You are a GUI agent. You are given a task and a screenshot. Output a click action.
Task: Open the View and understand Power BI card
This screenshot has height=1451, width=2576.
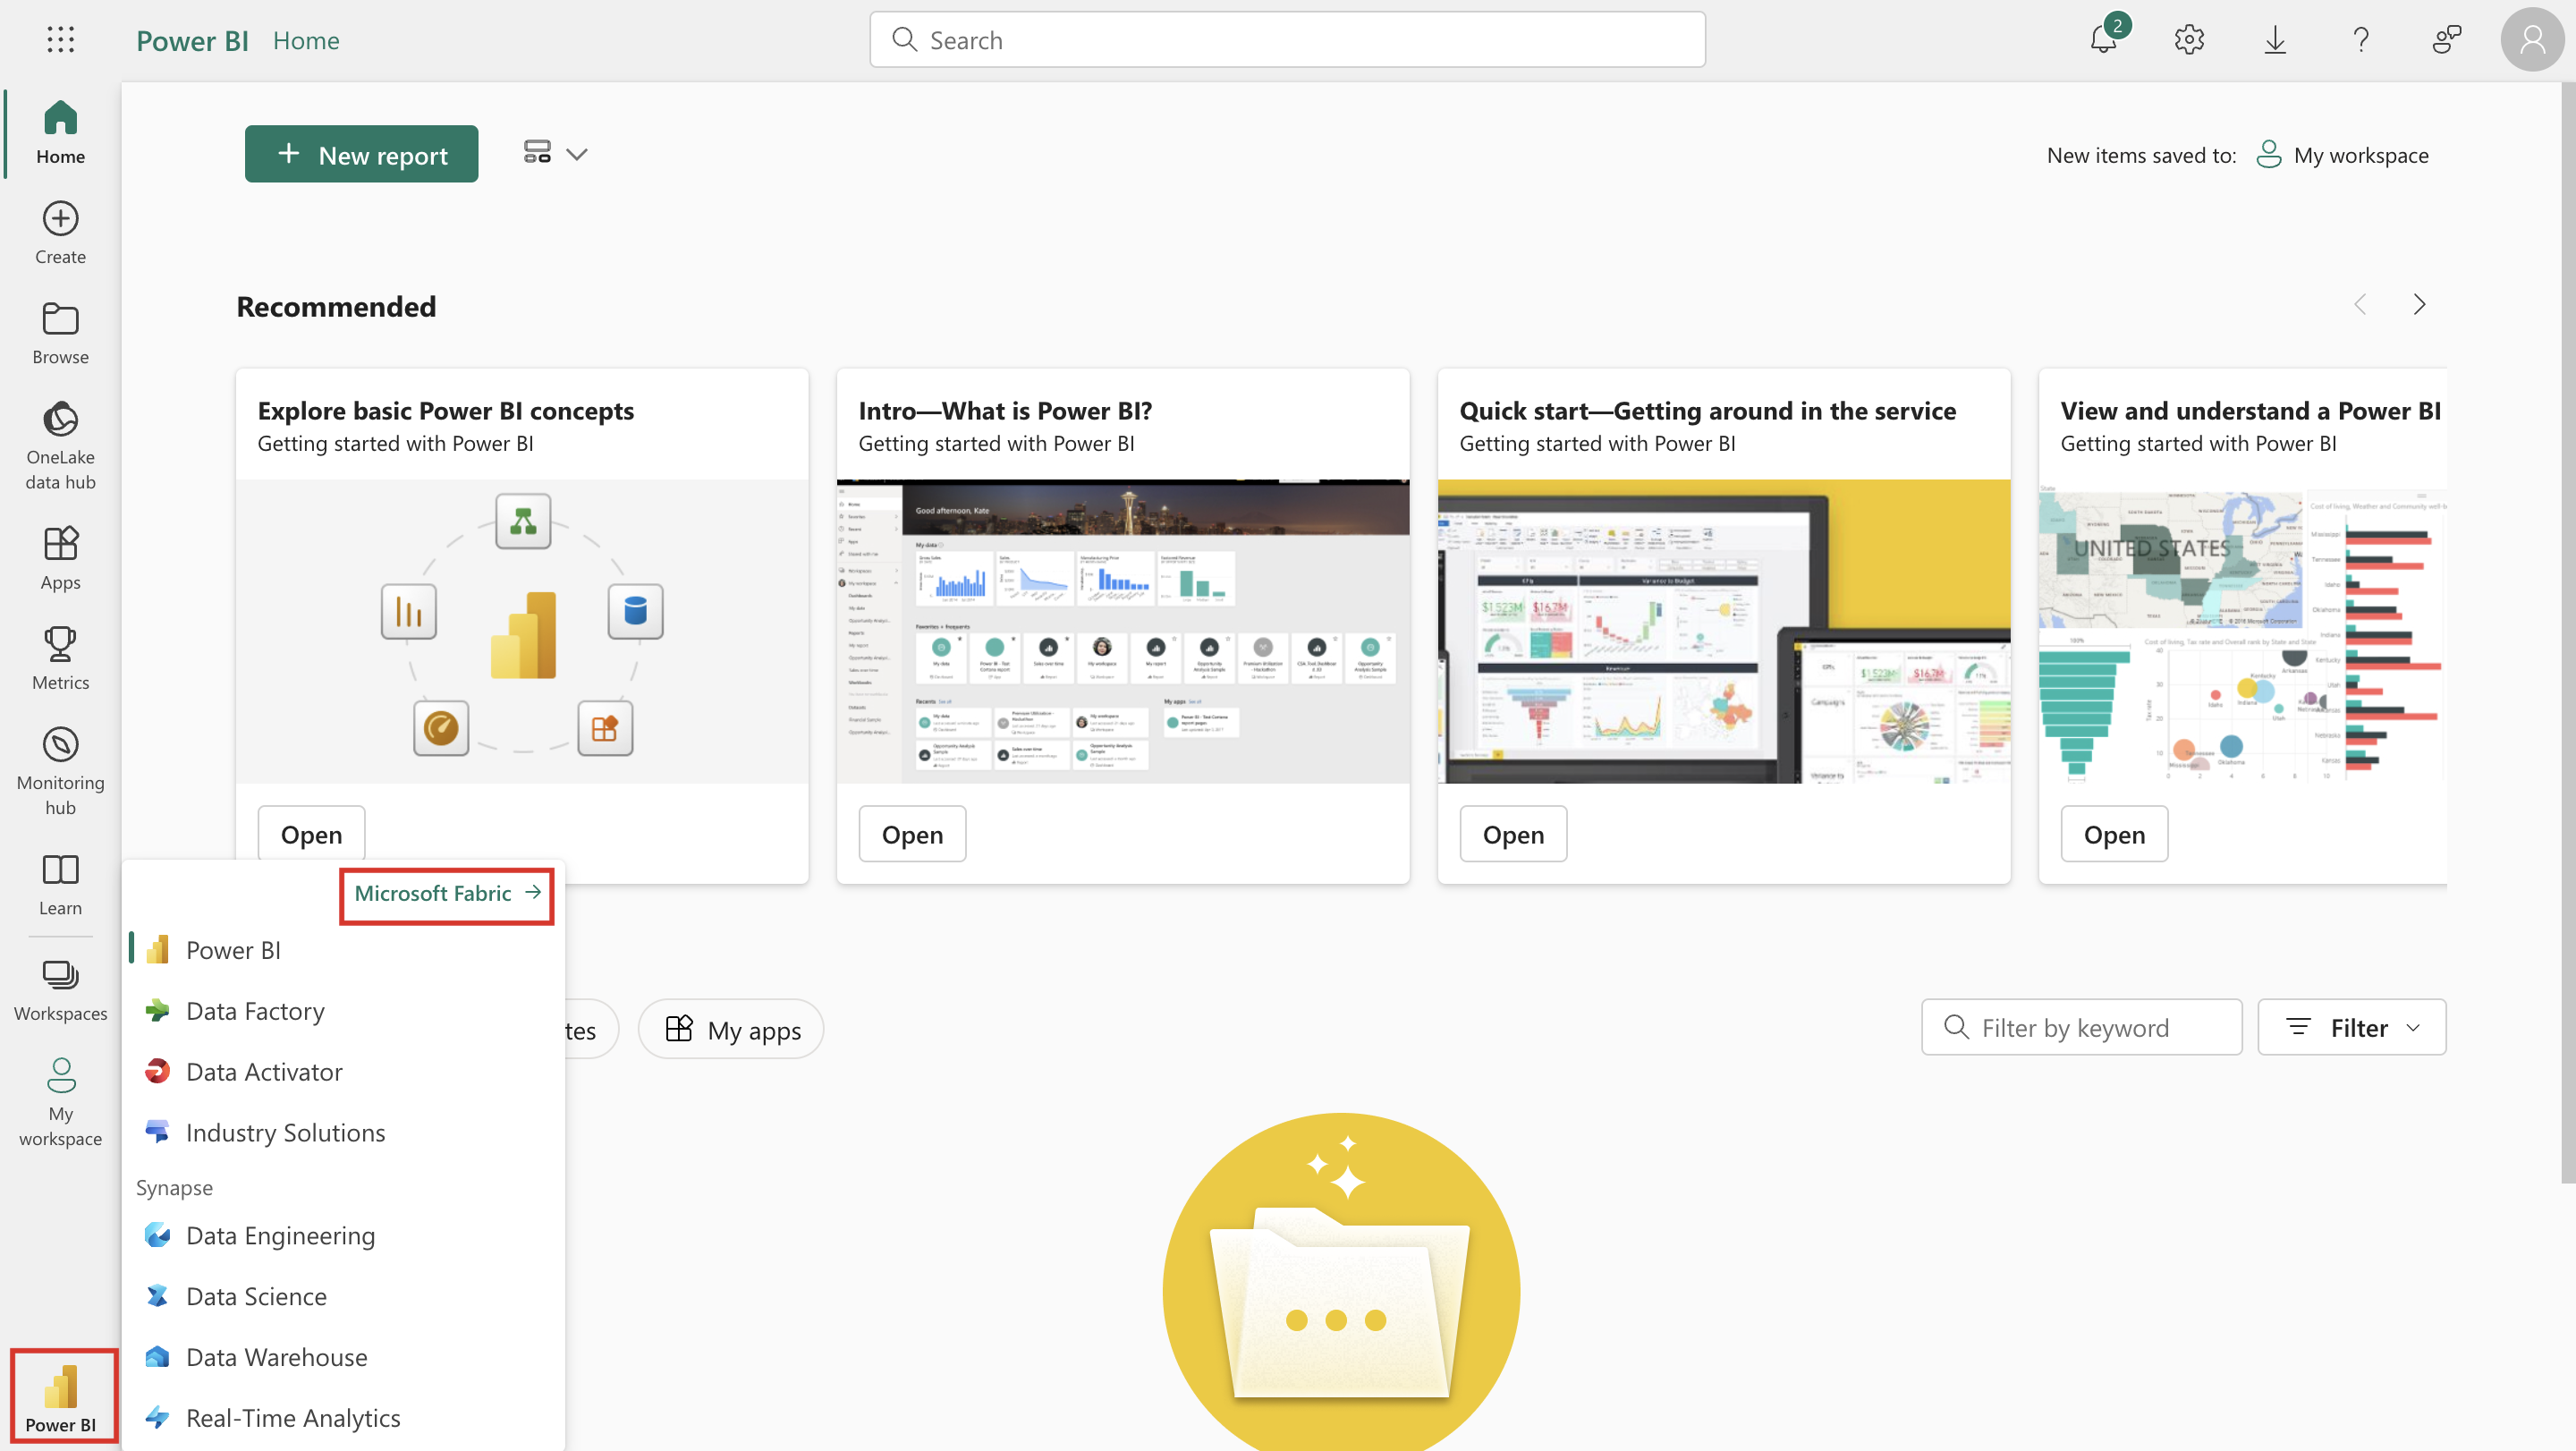(x=2114, y=834)
